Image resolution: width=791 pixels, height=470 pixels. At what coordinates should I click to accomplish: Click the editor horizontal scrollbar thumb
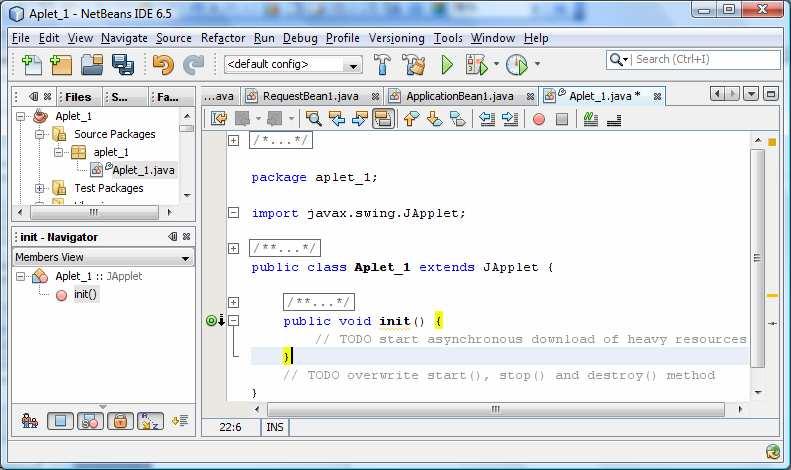495,409
